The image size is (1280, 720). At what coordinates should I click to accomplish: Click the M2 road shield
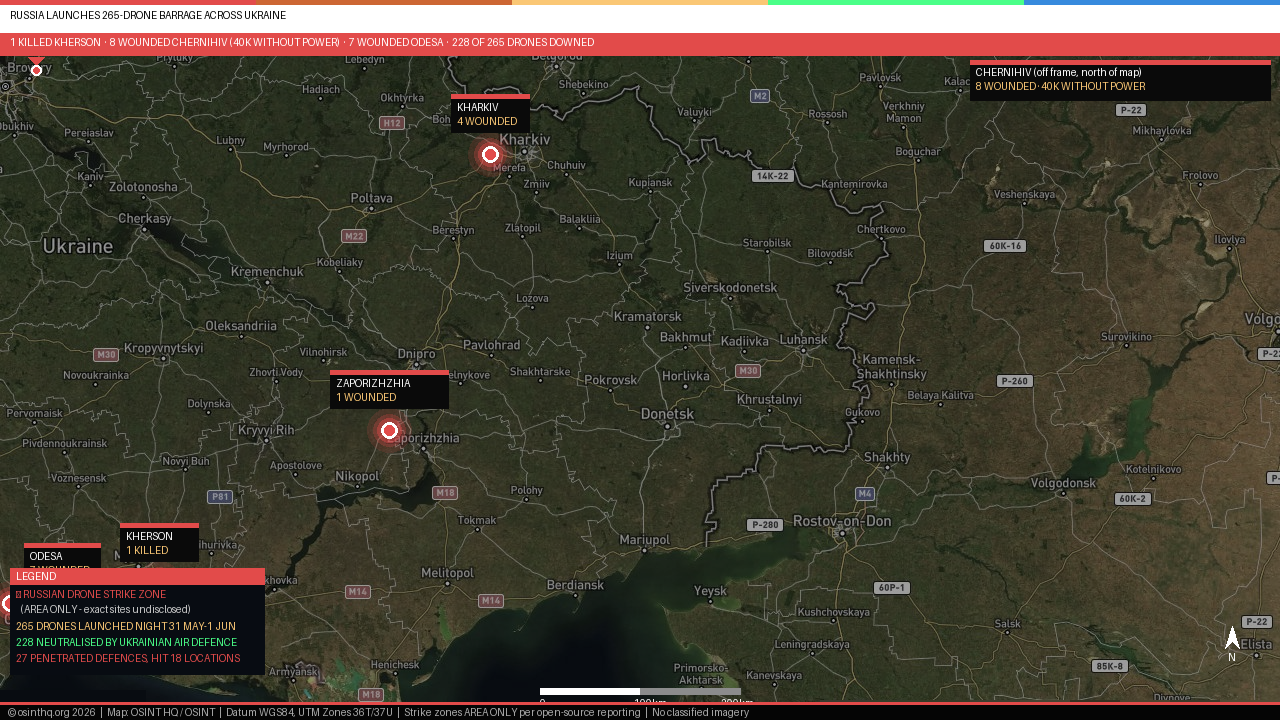760,96
